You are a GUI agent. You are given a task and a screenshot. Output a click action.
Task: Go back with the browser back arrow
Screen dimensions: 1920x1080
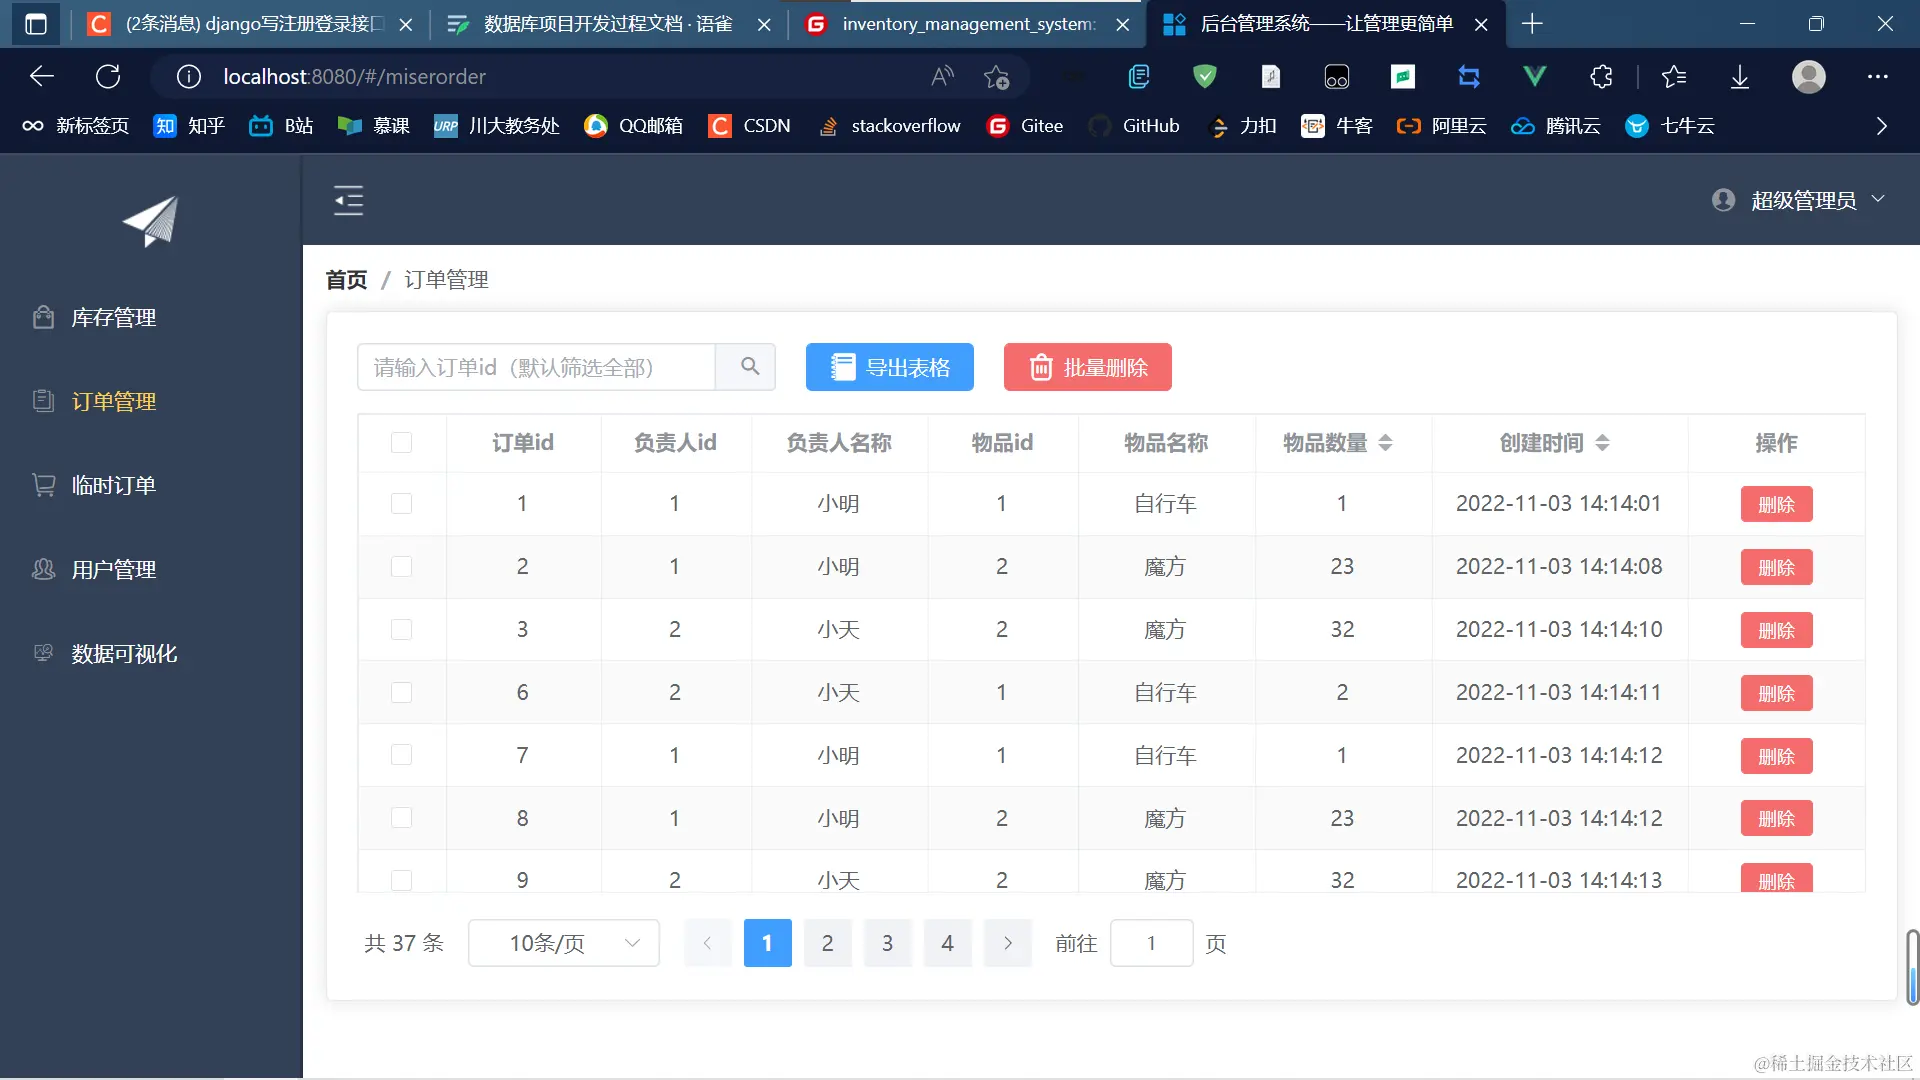click(41, 77)
